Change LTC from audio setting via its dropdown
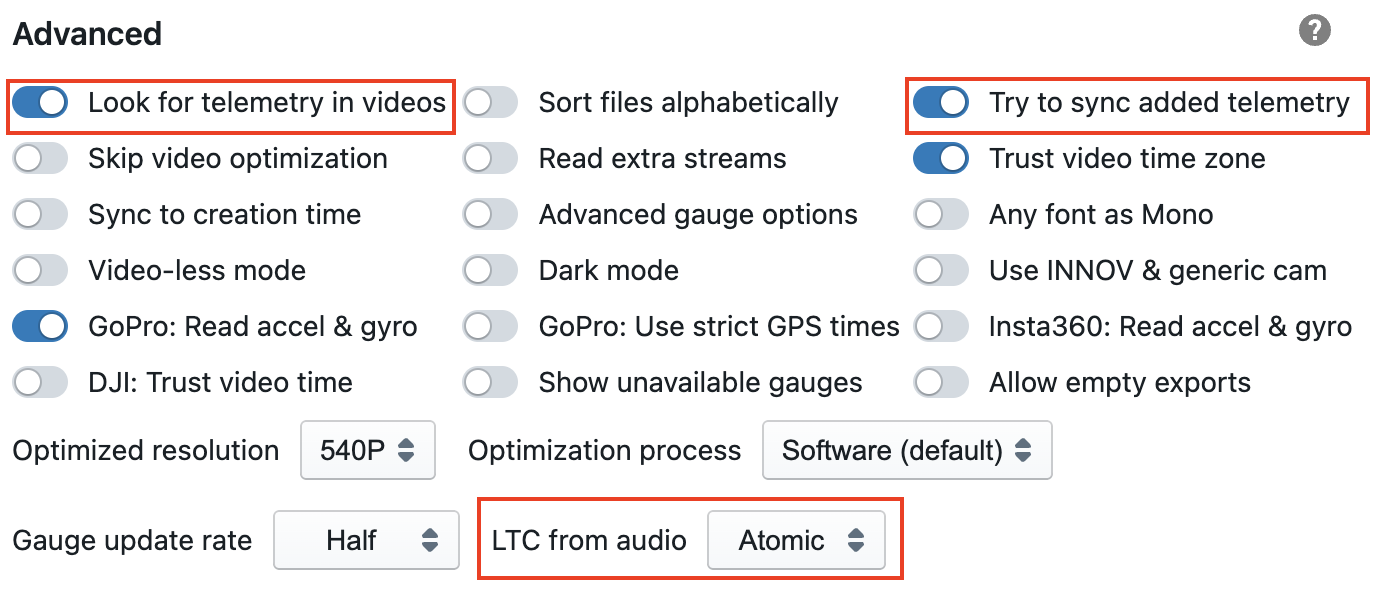 click(797, 540)
